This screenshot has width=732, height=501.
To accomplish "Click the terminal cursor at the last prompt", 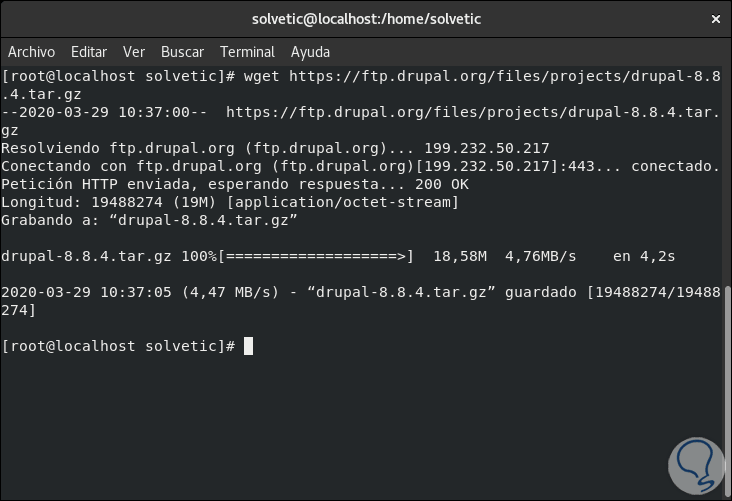I will [x=249, y=346].
